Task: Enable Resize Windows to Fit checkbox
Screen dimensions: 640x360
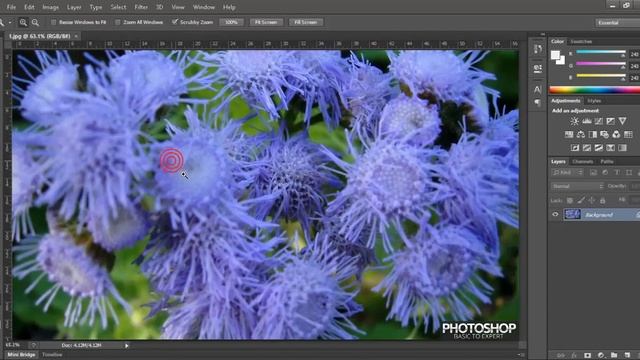Action: tap(53, 22)
